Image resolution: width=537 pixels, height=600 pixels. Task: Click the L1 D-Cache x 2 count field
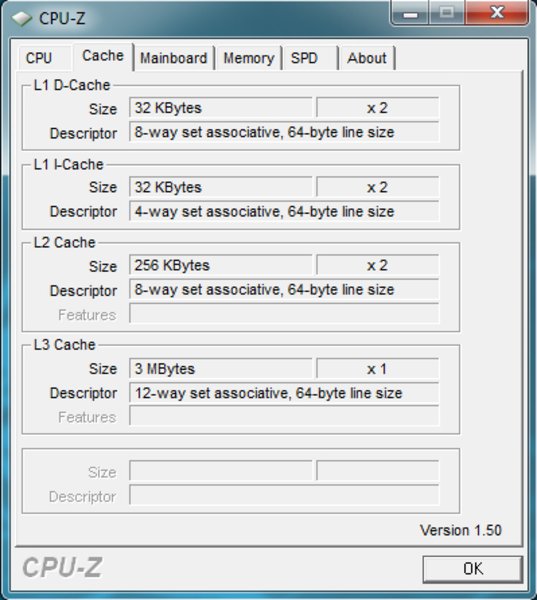pos(377,108)
